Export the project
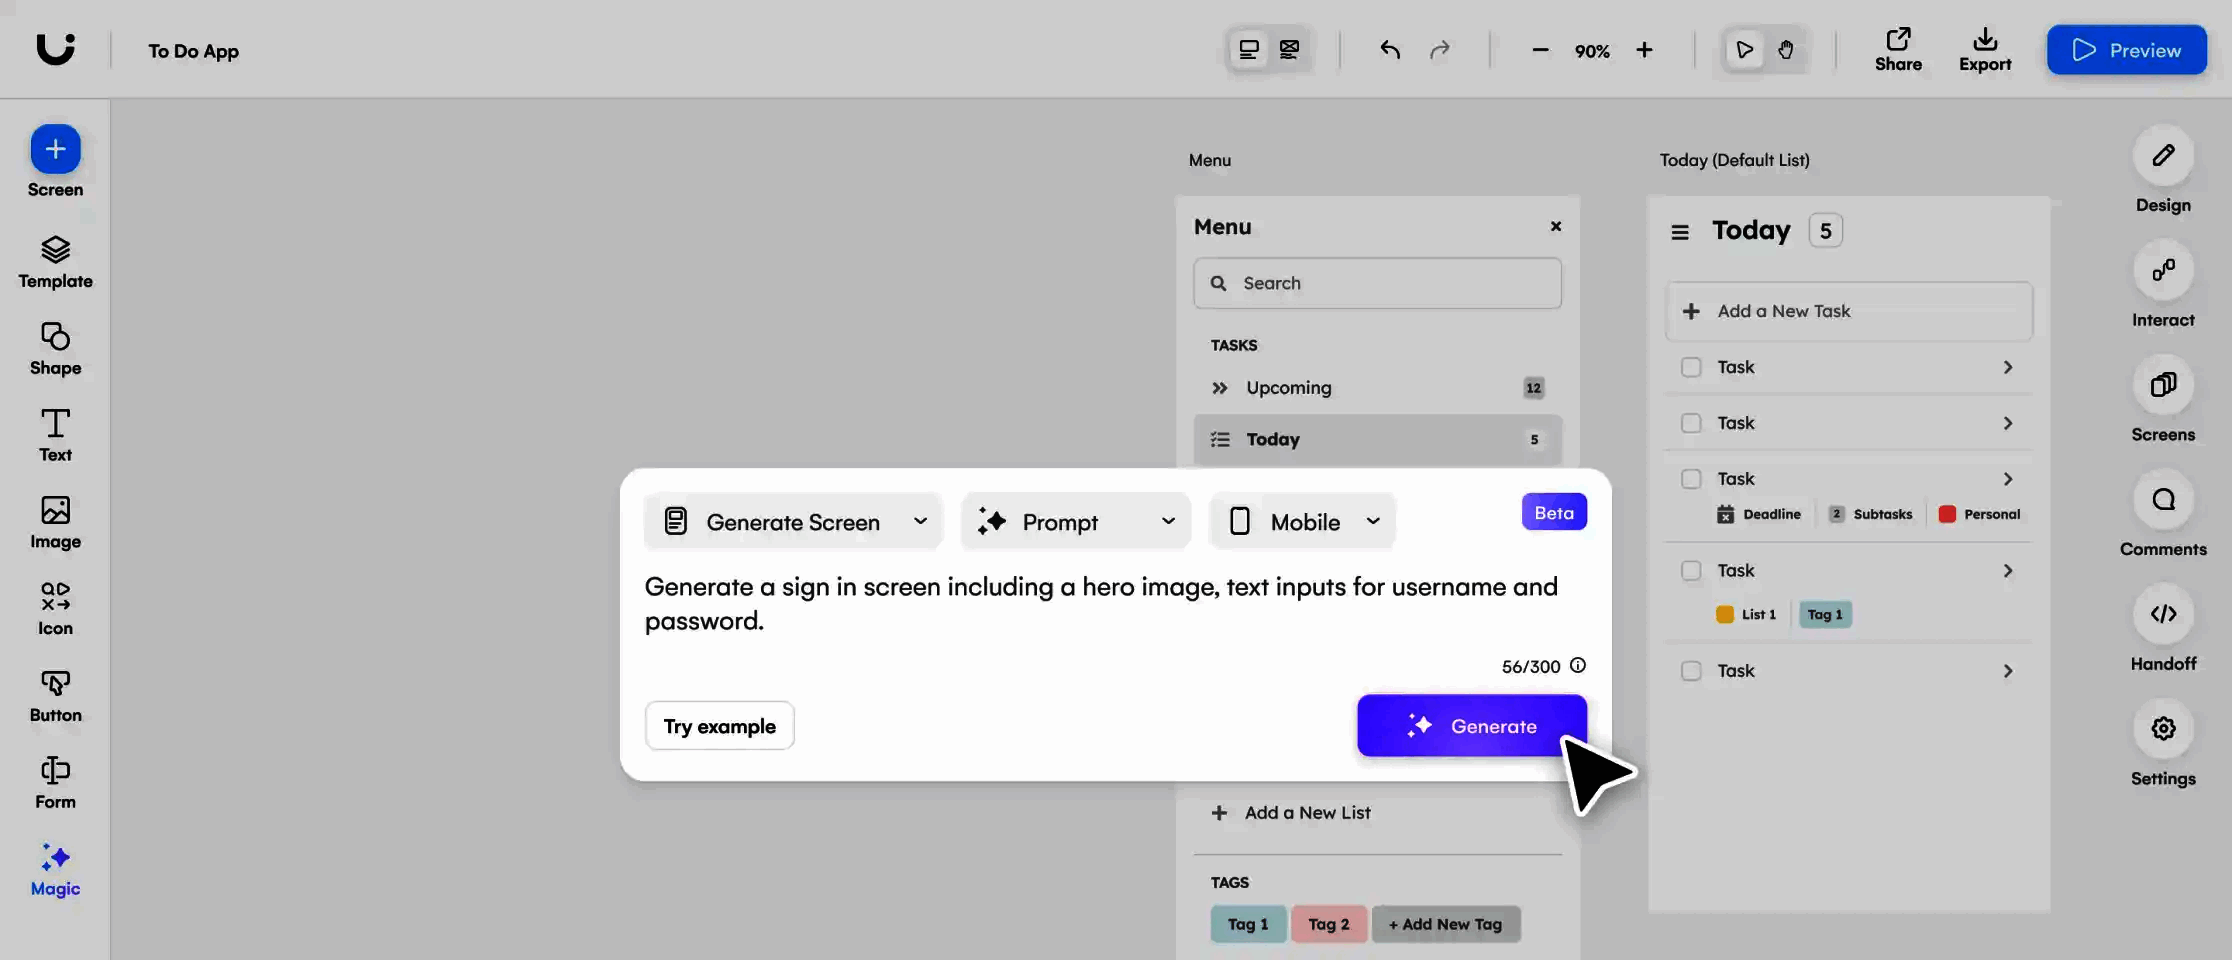Image resolution: width=2232 pixels, height=960 pixels. [x=1985, y=50]
